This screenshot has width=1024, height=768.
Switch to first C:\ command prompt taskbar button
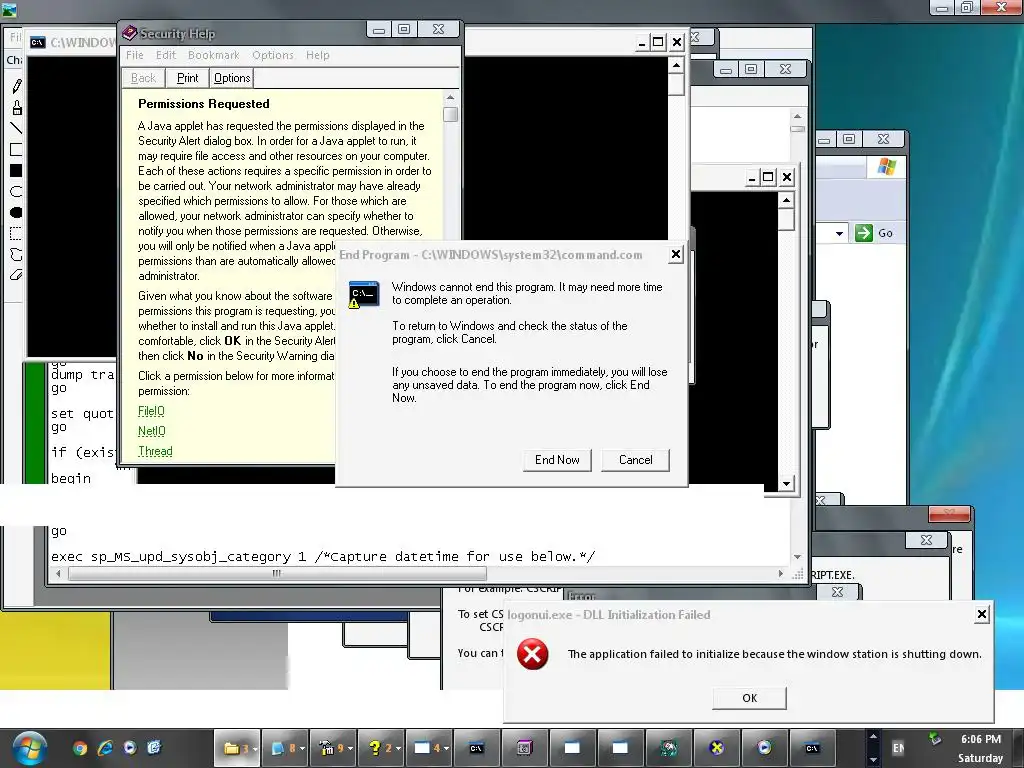coord(476,748)
